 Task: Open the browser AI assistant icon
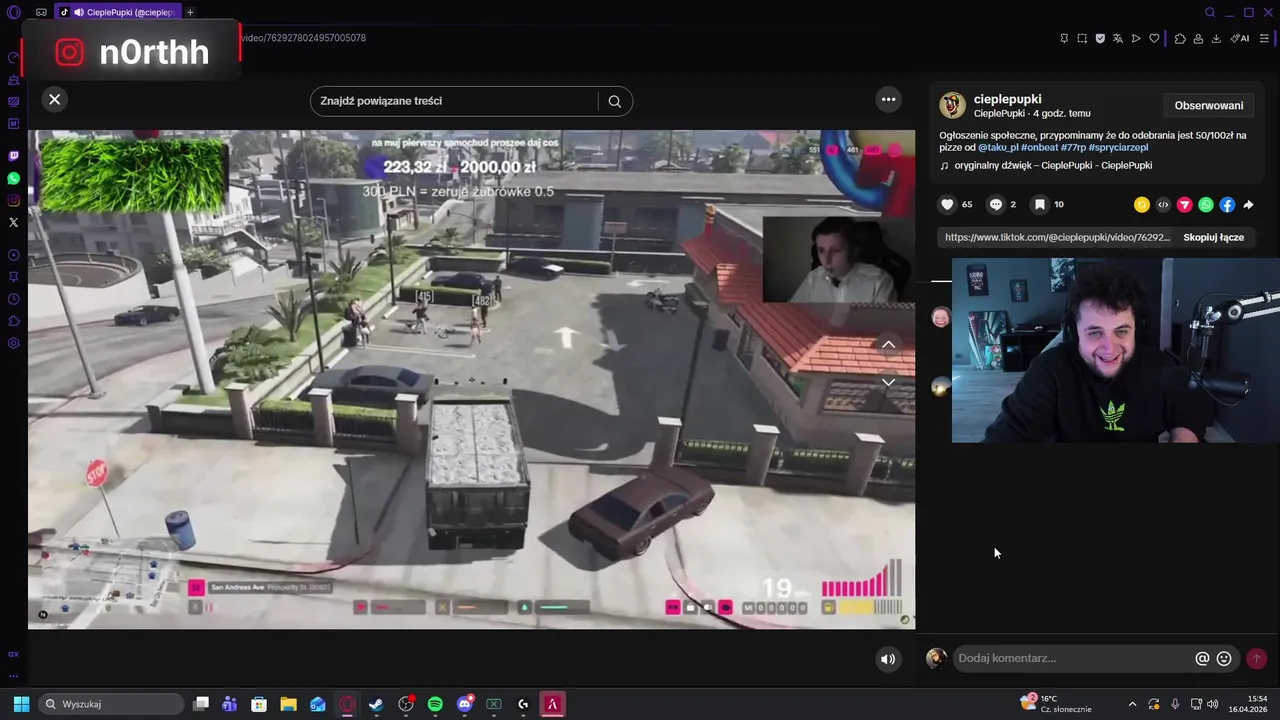click(1240, 38)
